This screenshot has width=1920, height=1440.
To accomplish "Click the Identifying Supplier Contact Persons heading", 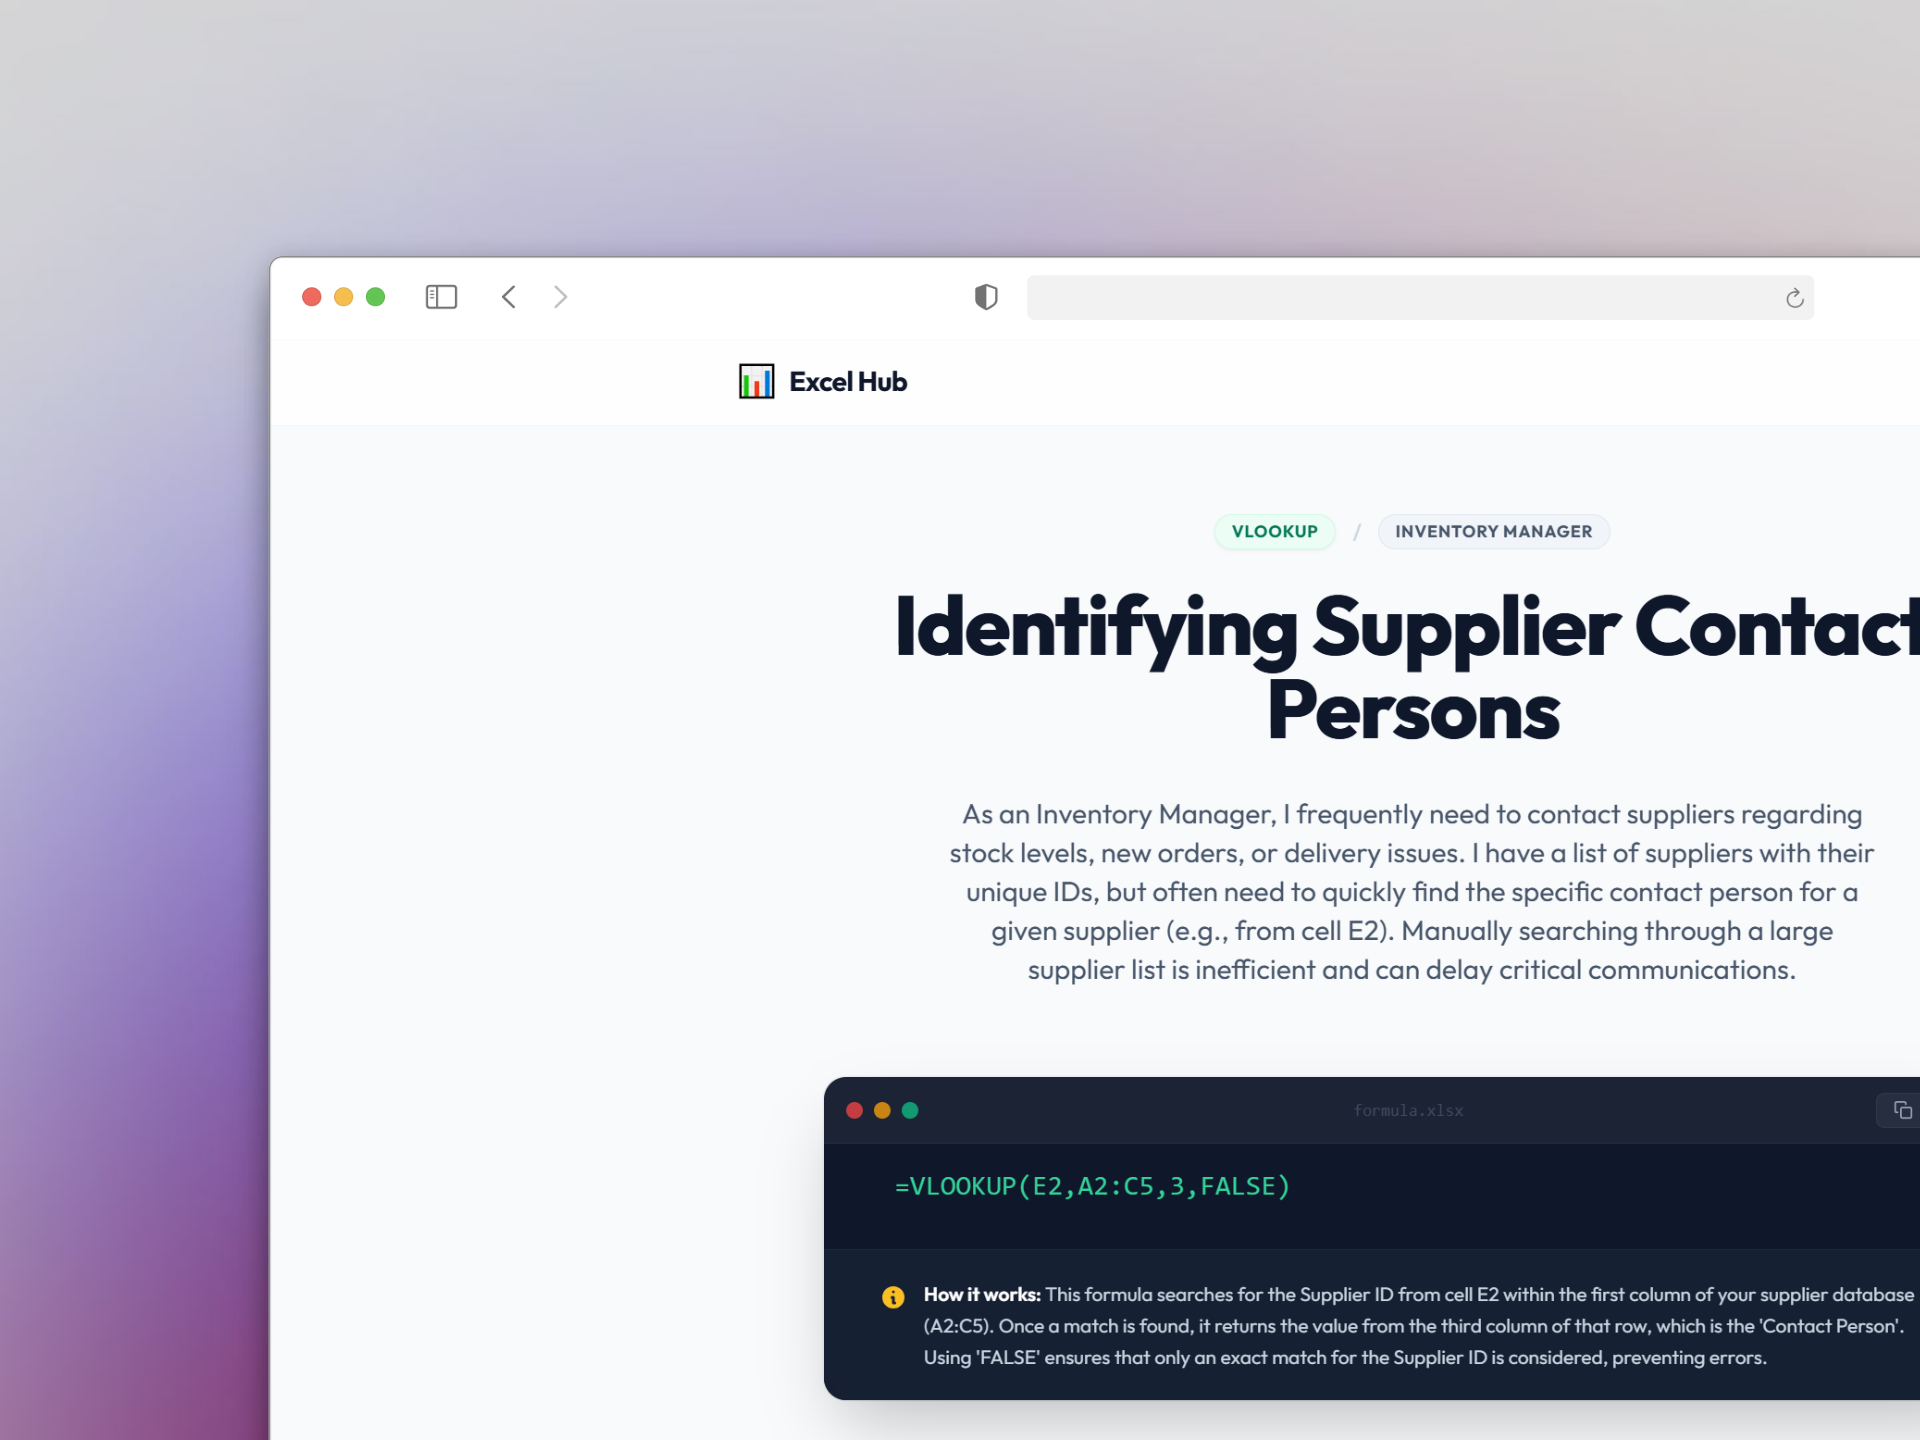I will coord(1406,669).
